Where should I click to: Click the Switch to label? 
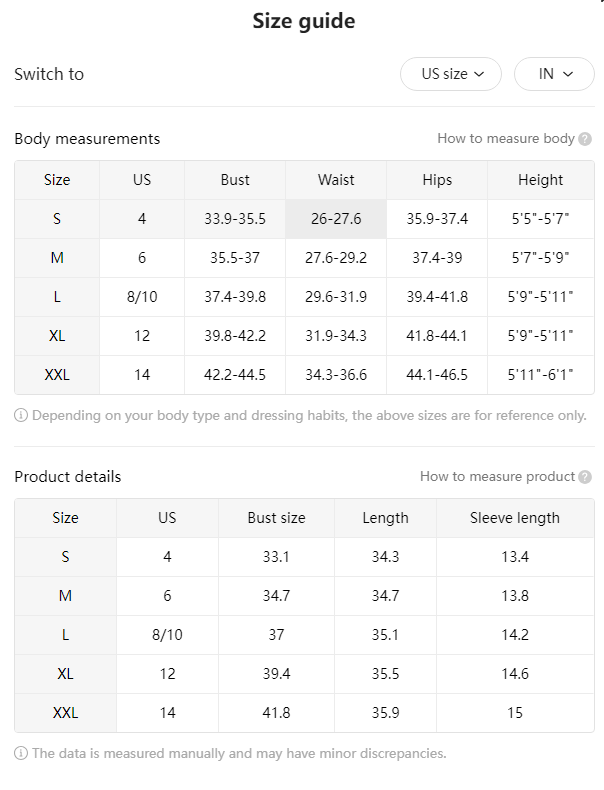tap(49, 74)
